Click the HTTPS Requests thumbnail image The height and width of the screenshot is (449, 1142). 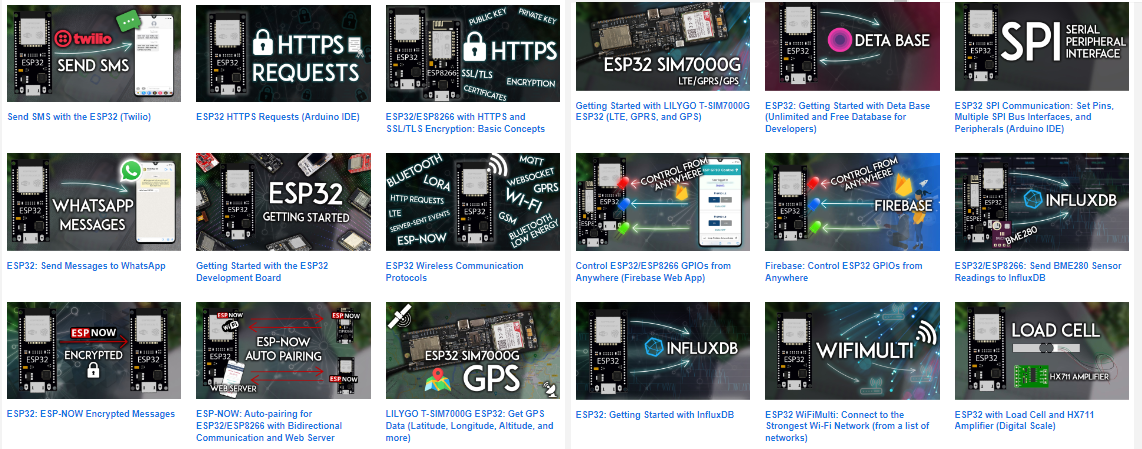[x=283, y=53]
